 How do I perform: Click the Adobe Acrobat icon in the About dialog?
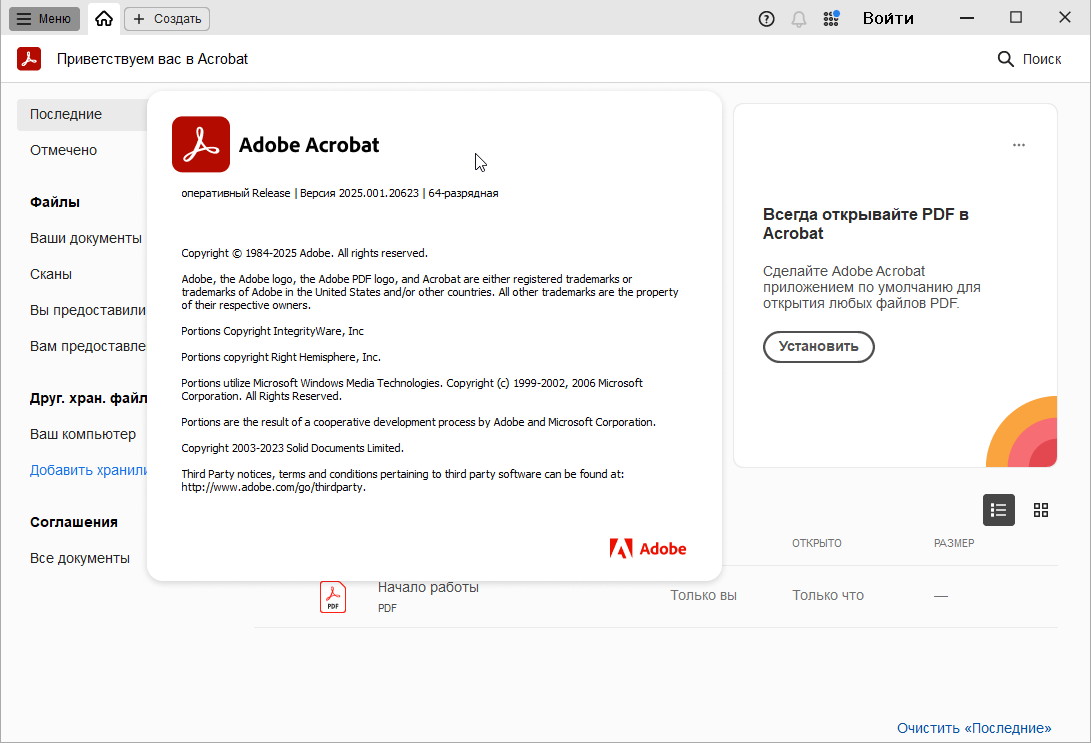coord(201,144)
